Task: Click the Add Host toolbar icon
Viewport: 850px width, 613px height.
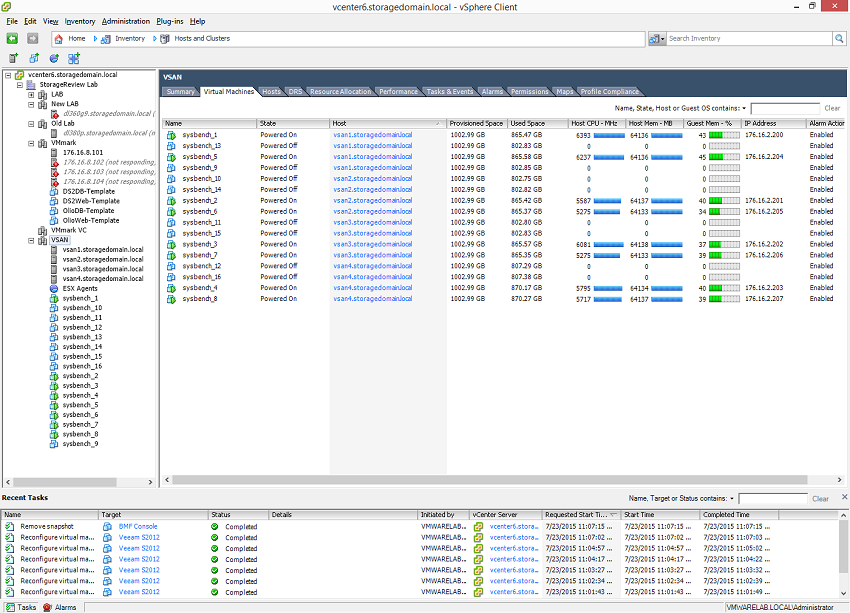Action: (74, 58)
